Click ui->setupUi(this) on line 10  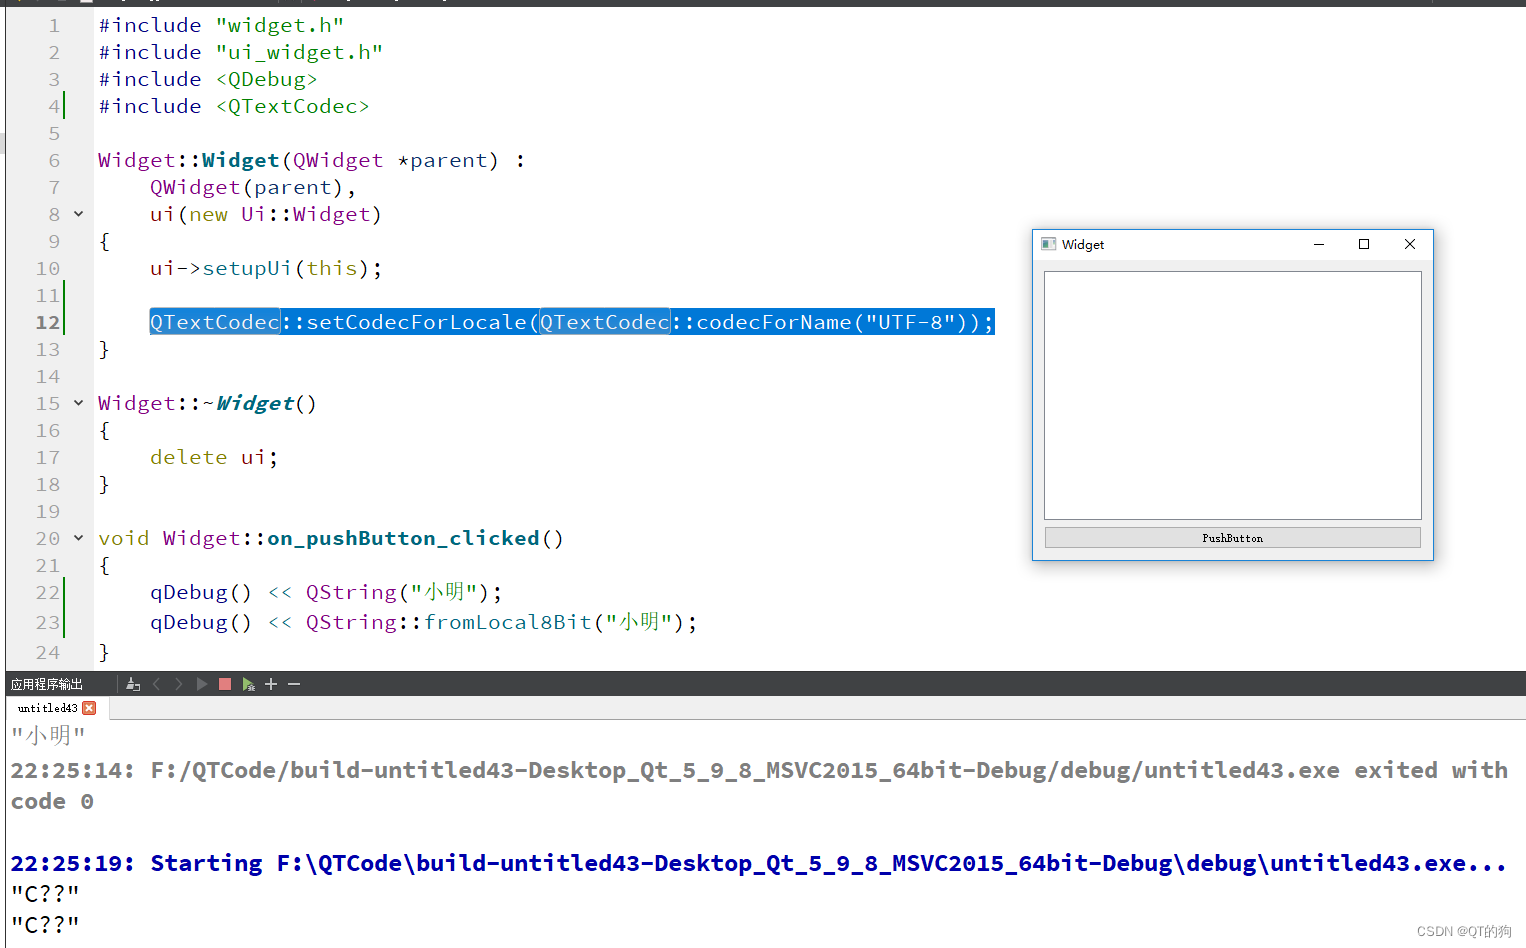click(266, 268)
